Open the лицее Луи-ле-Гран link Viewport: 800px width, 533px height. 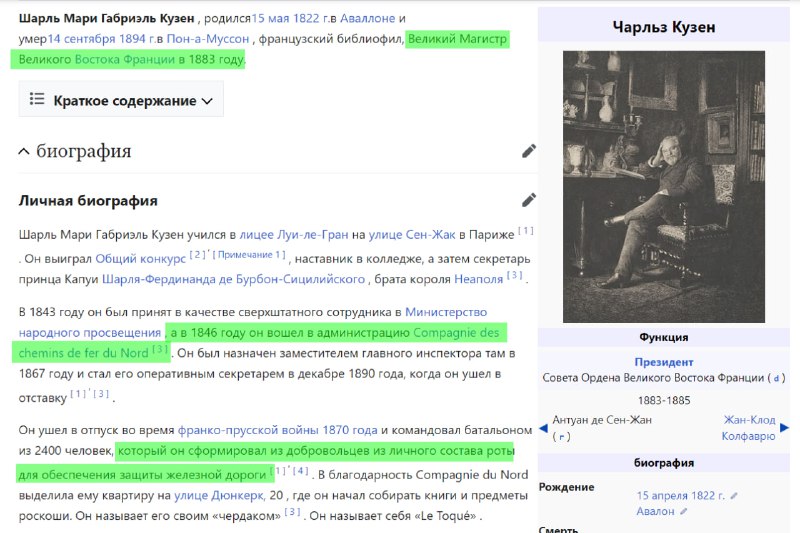(294, 235)
